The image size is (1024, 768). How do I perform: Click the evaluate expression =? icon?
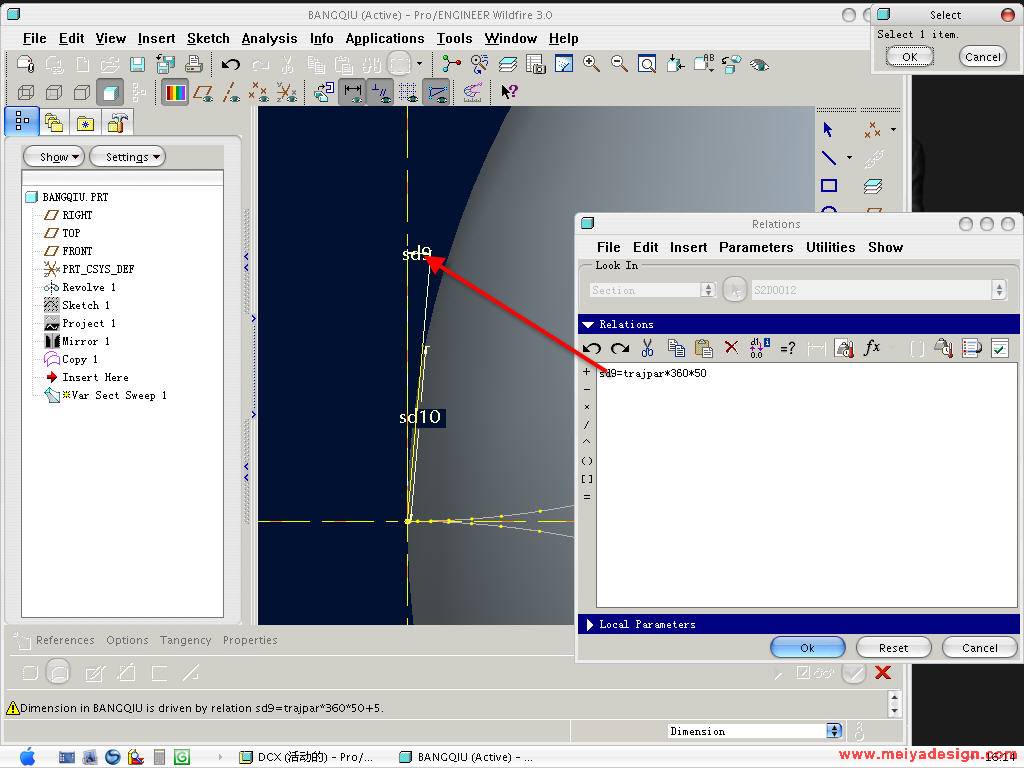tap(788, 348)
